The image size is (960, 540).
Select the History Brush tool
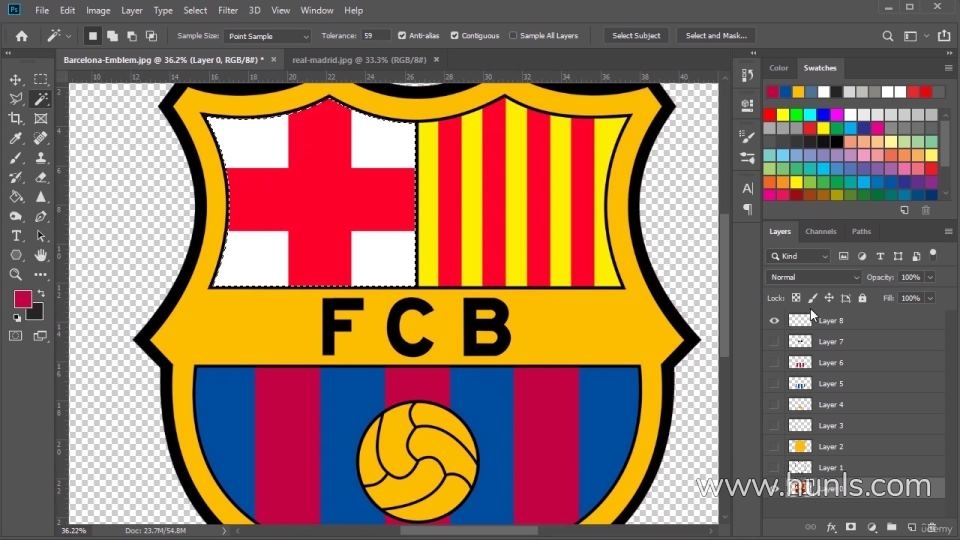16,177
